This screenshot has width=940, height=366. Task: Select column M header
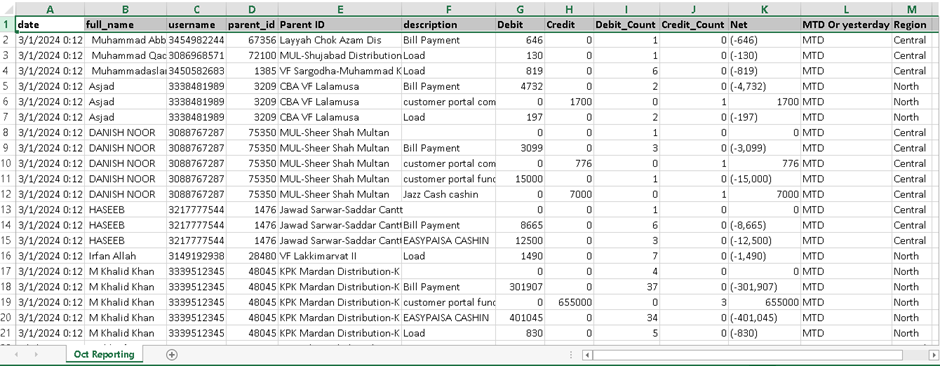(912, 9)
